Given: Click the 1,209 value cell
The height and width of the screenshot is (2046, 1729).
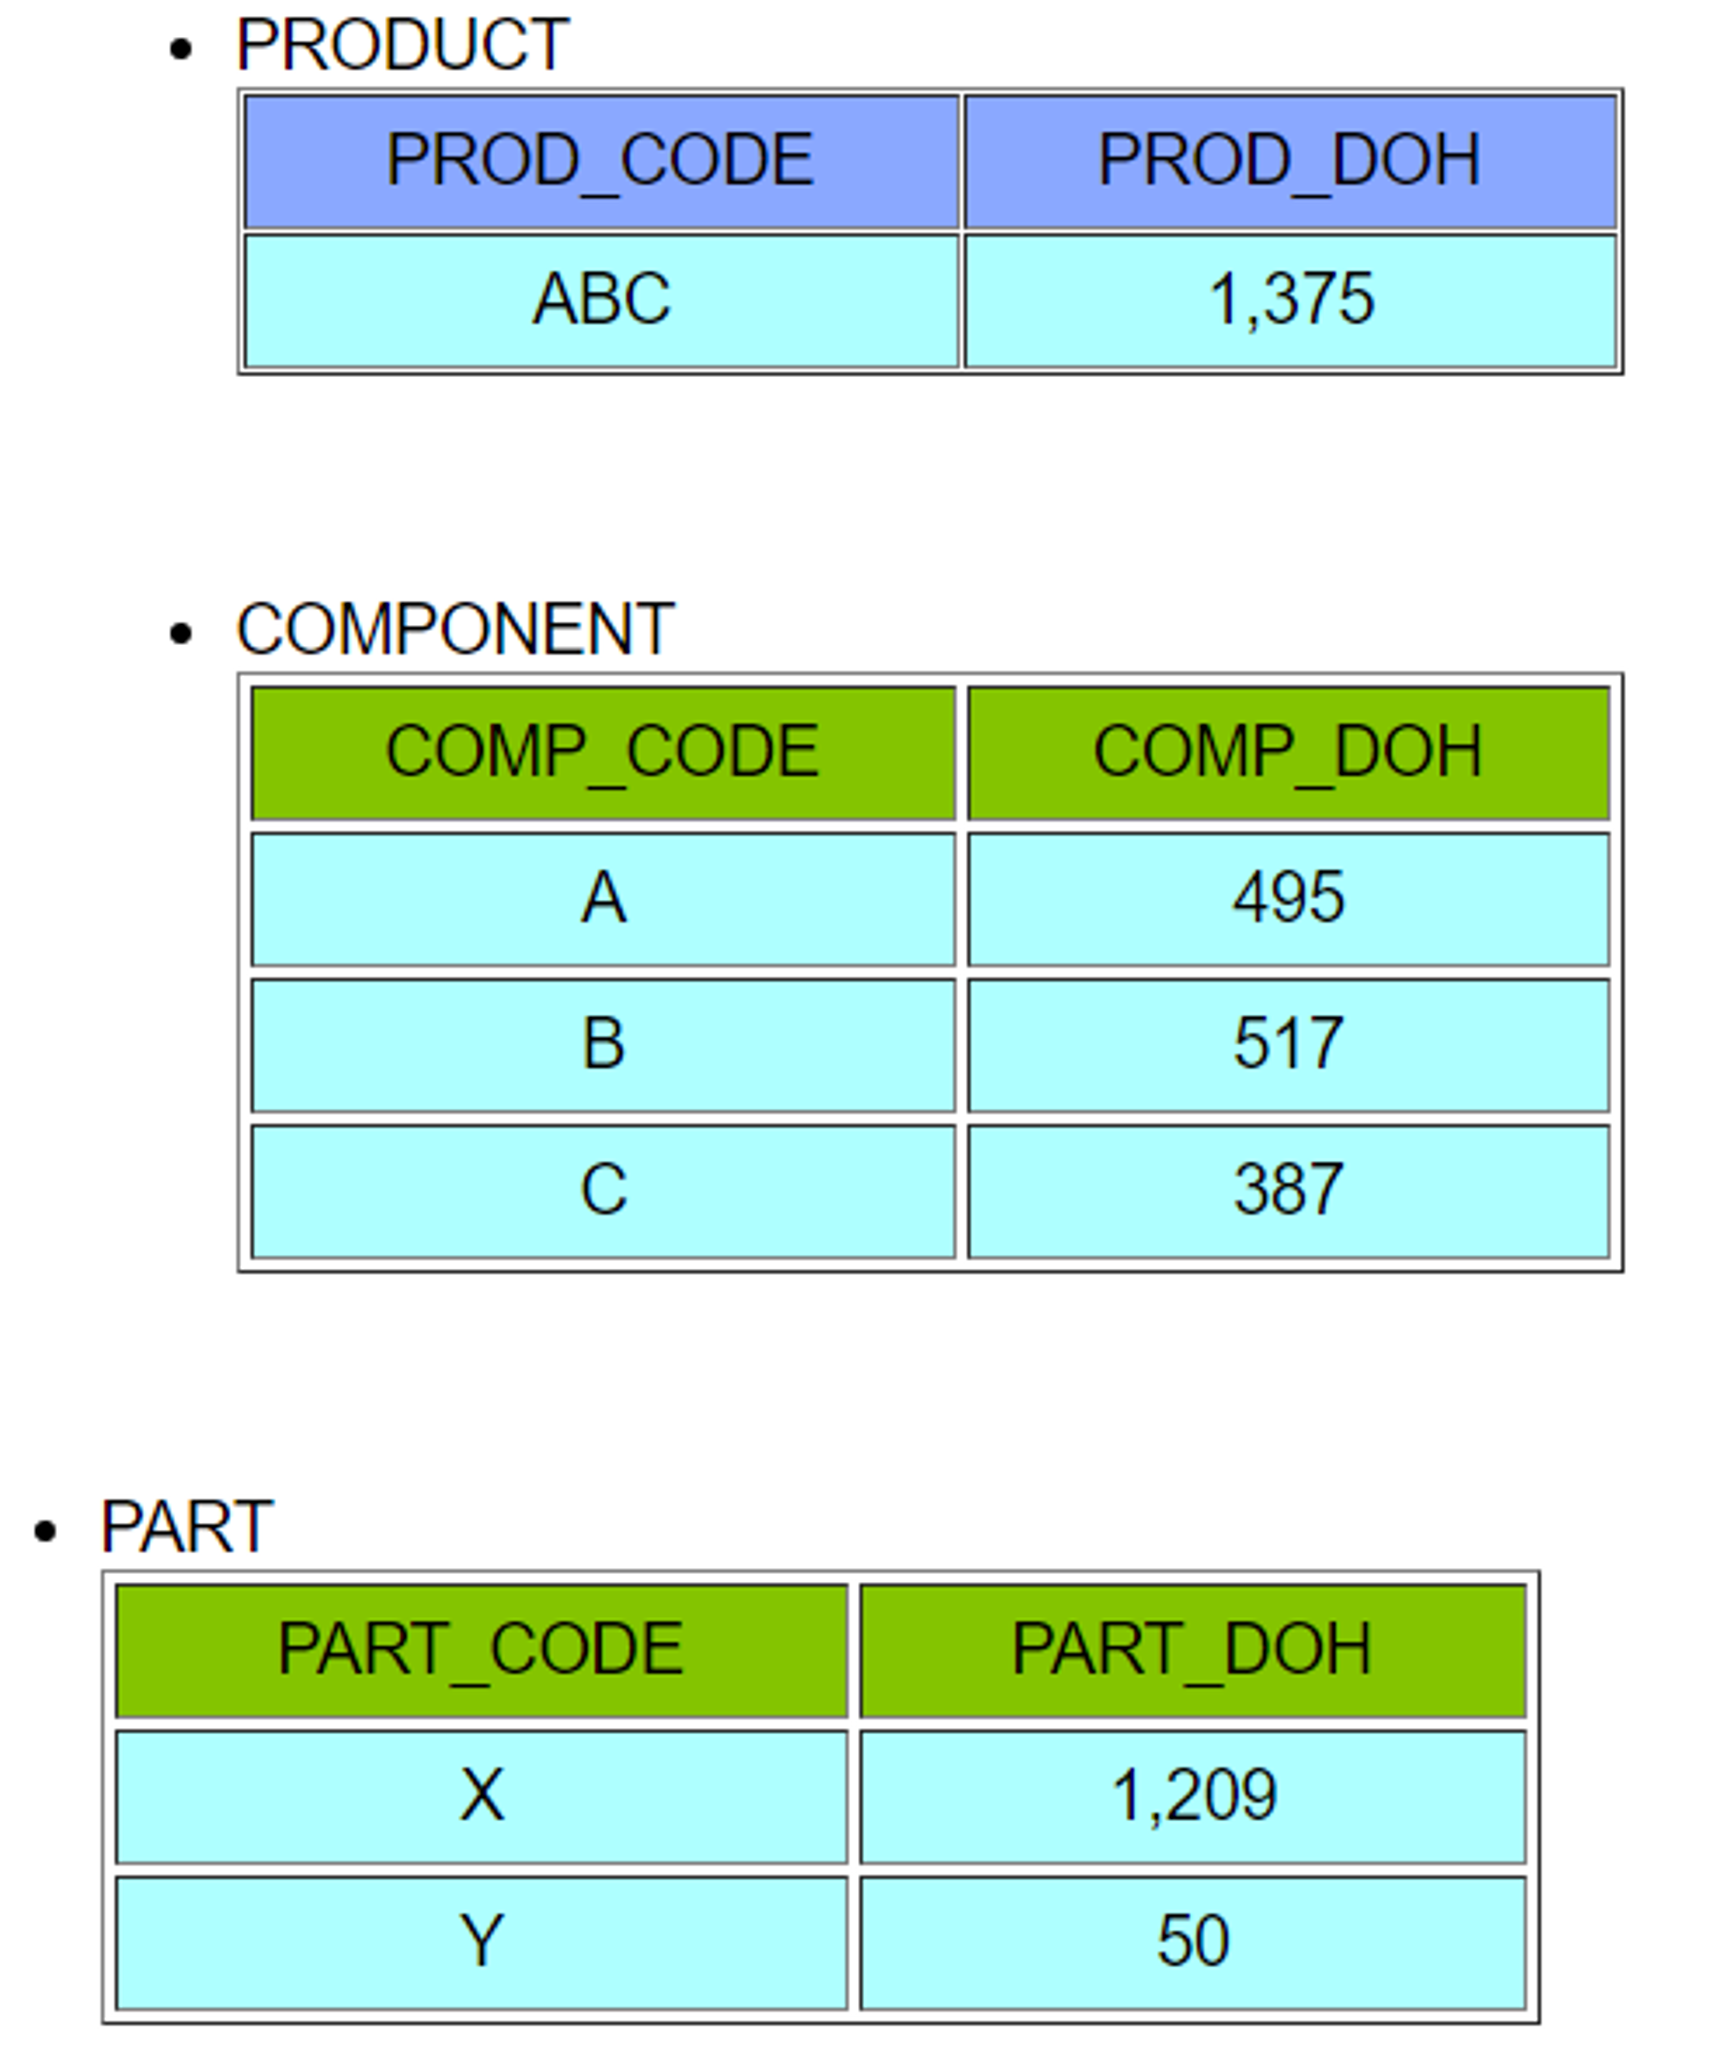Looking at the screenshot, I should 1192,1797.
